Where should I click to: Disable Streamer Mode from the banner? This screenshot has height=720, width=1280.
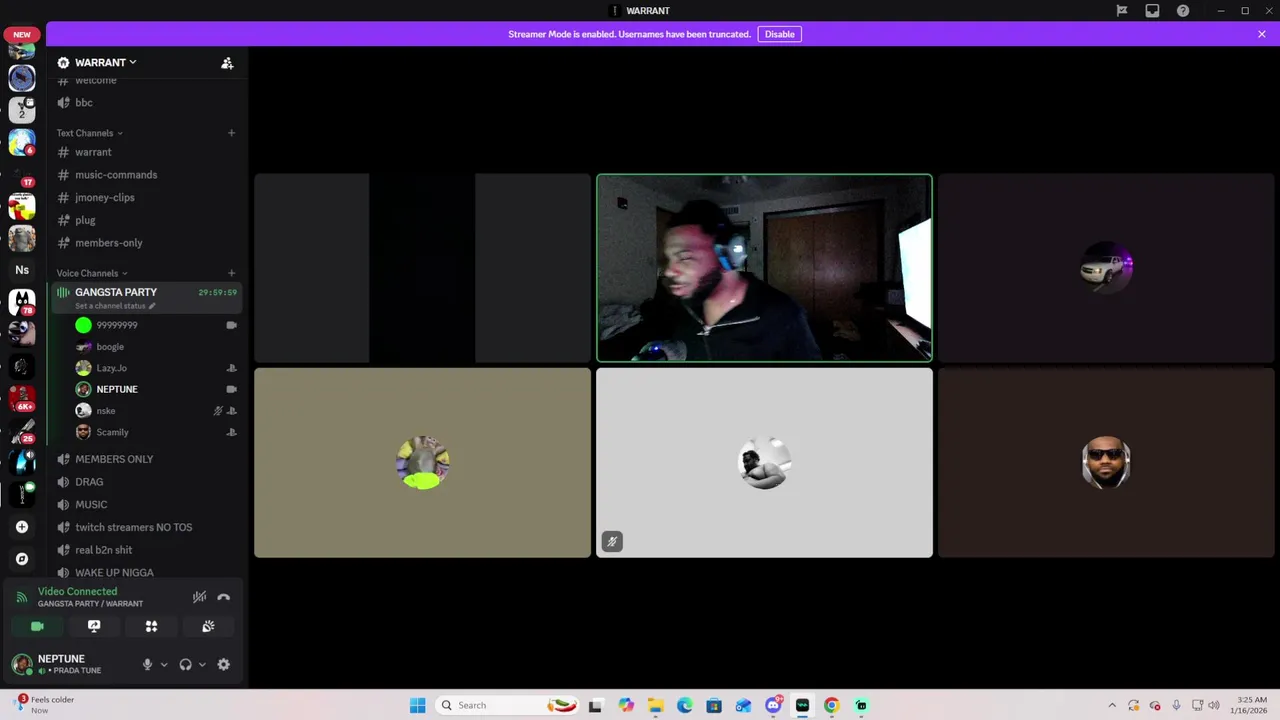pos(779,34)
